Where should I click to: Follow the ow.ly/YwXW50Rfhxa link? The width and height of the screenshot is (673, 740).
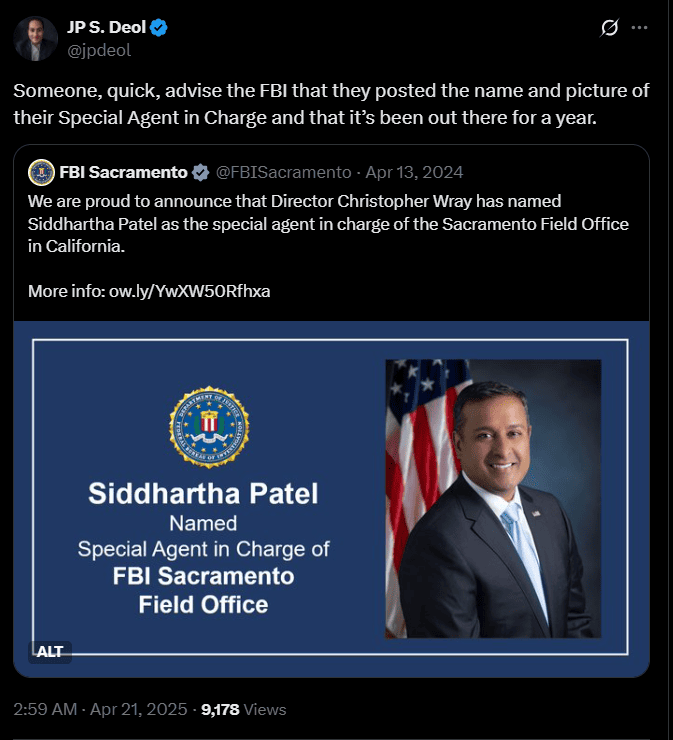point(190,292)
